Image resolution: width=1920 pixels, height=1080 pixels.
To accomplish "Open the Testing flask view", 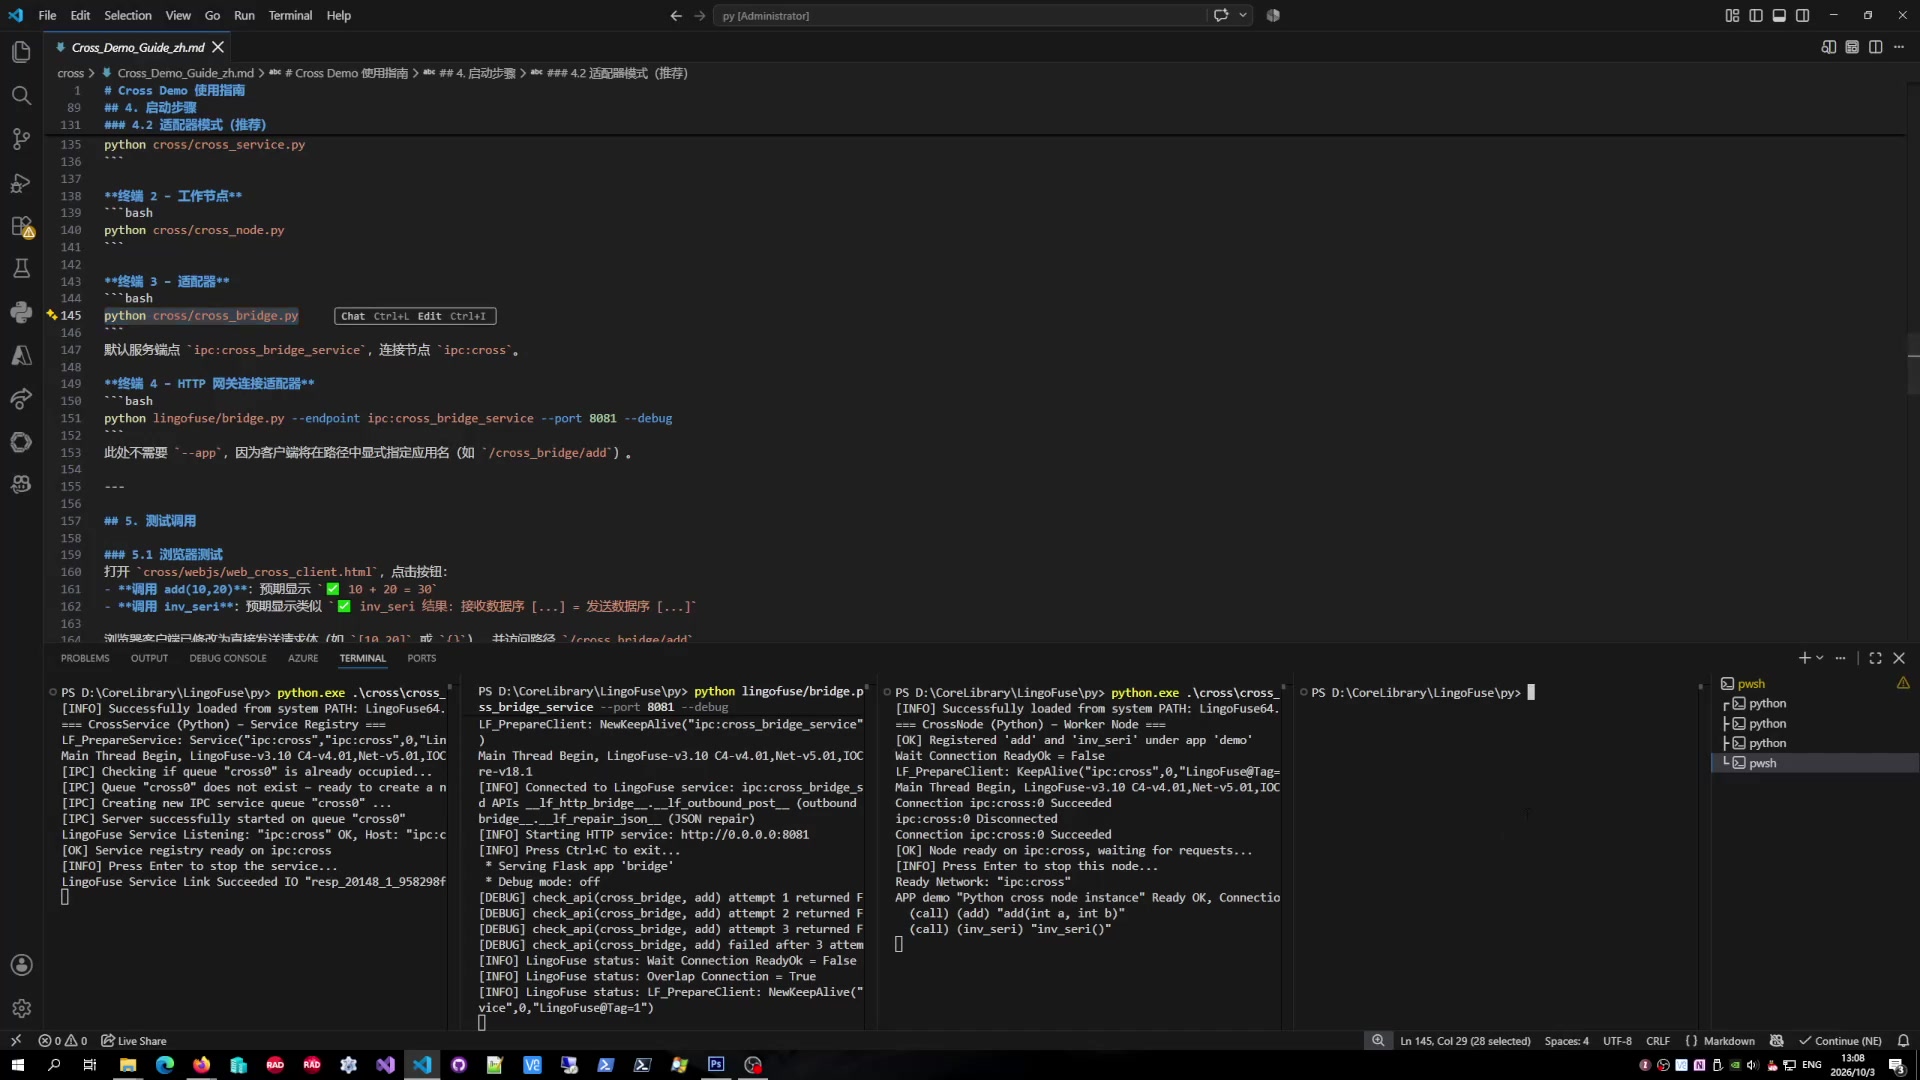I will pyautogui.click(x=21, y=268).
